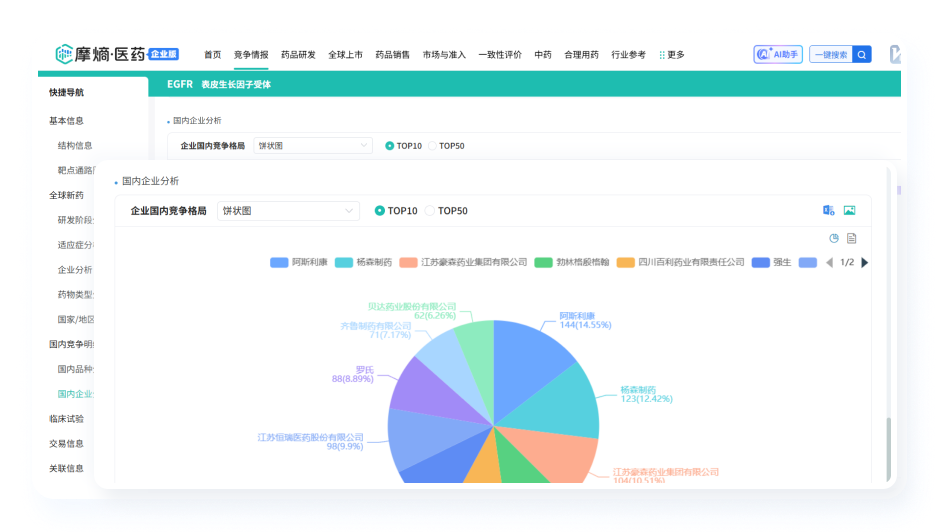Toggle 阿斯利康 legend swatch
The width and height of the screenshot is (940, 532).
click(x=279, y=262)
